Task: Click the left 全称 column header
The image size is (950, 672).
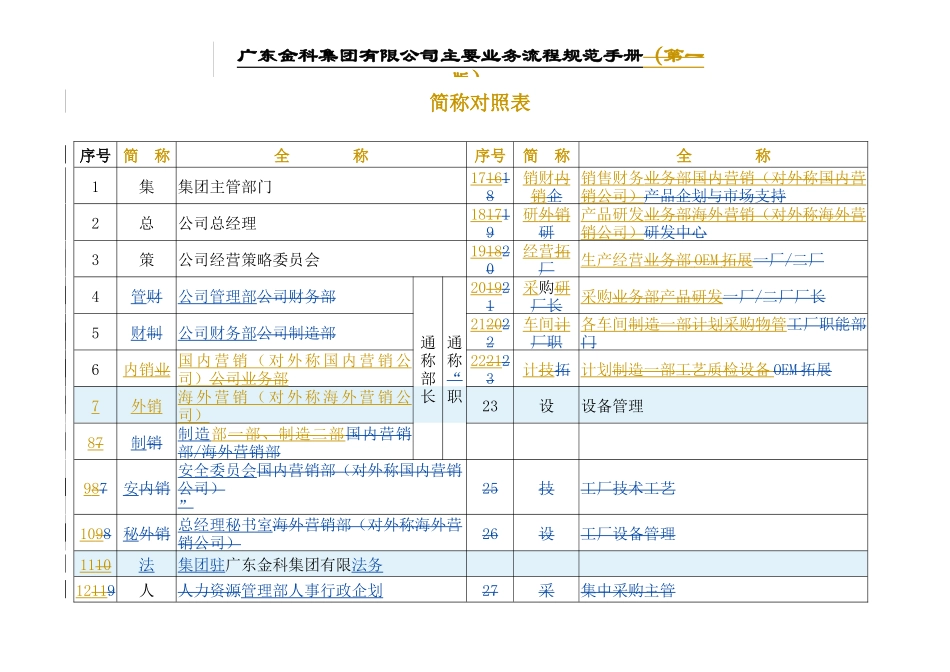Action: coord(321,156)
